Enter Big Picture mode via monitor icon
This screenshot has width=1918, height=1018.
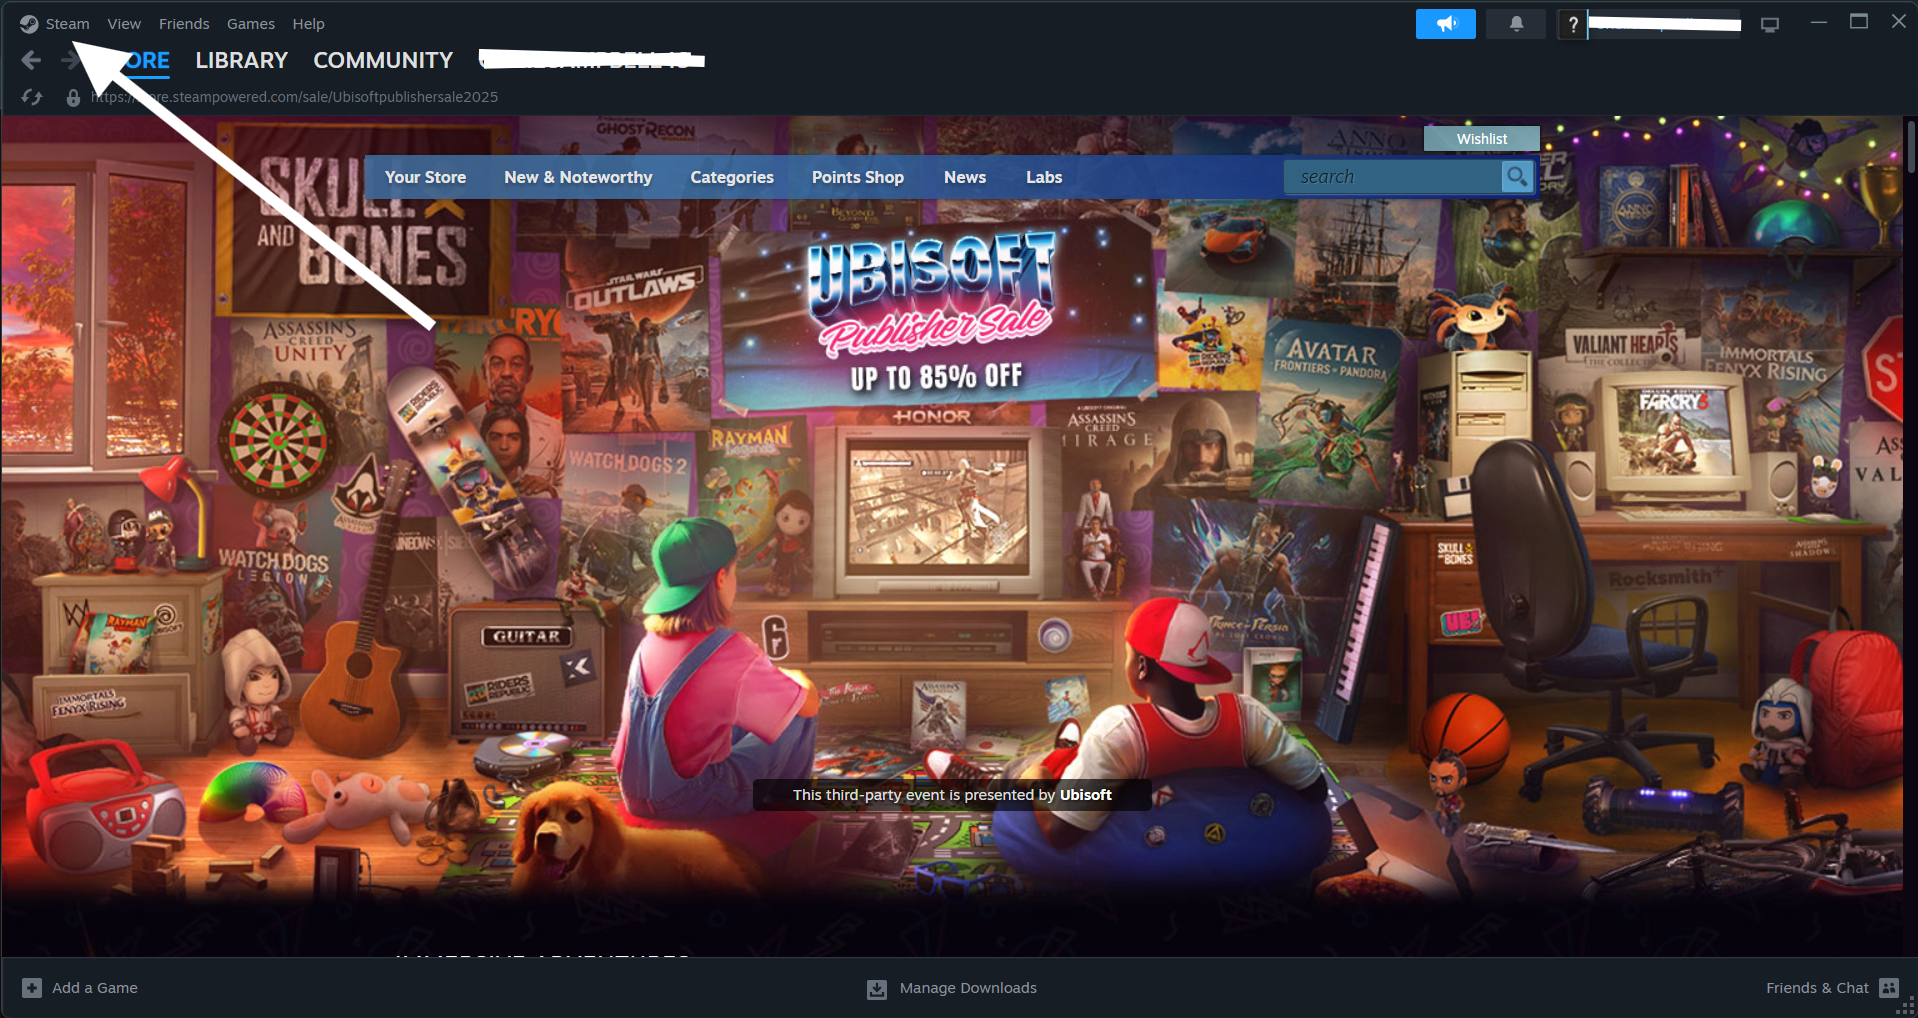click(x=1770, y=24)
